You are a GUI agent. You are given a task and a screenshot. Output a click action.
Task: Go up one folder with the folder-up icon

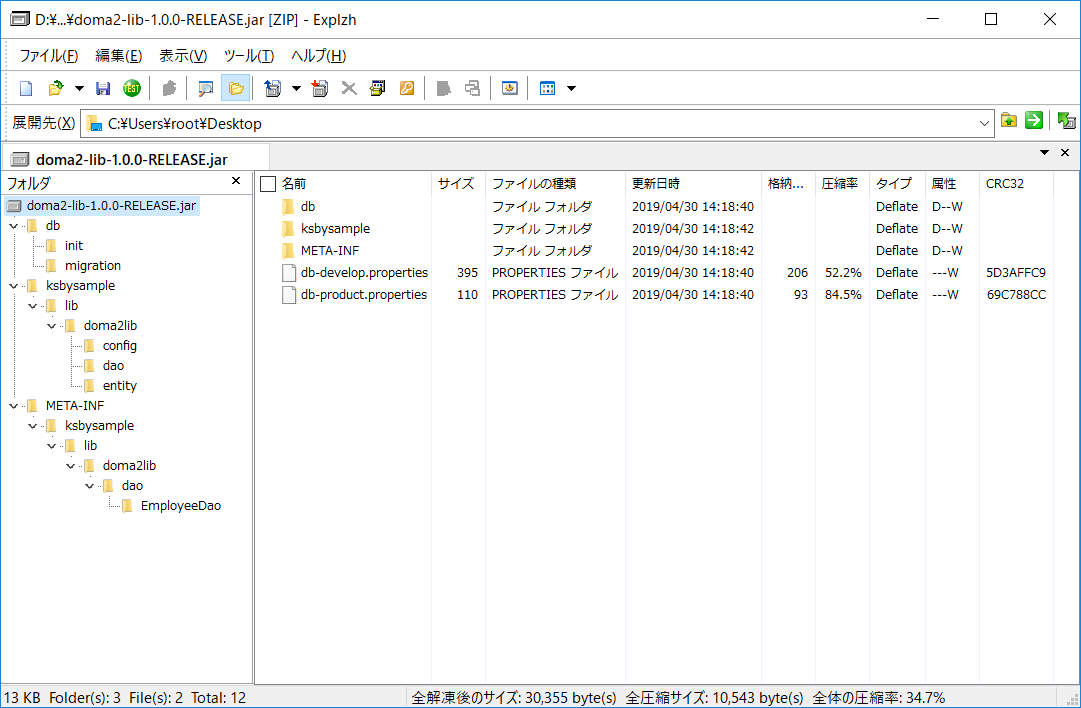(1009, 120)
